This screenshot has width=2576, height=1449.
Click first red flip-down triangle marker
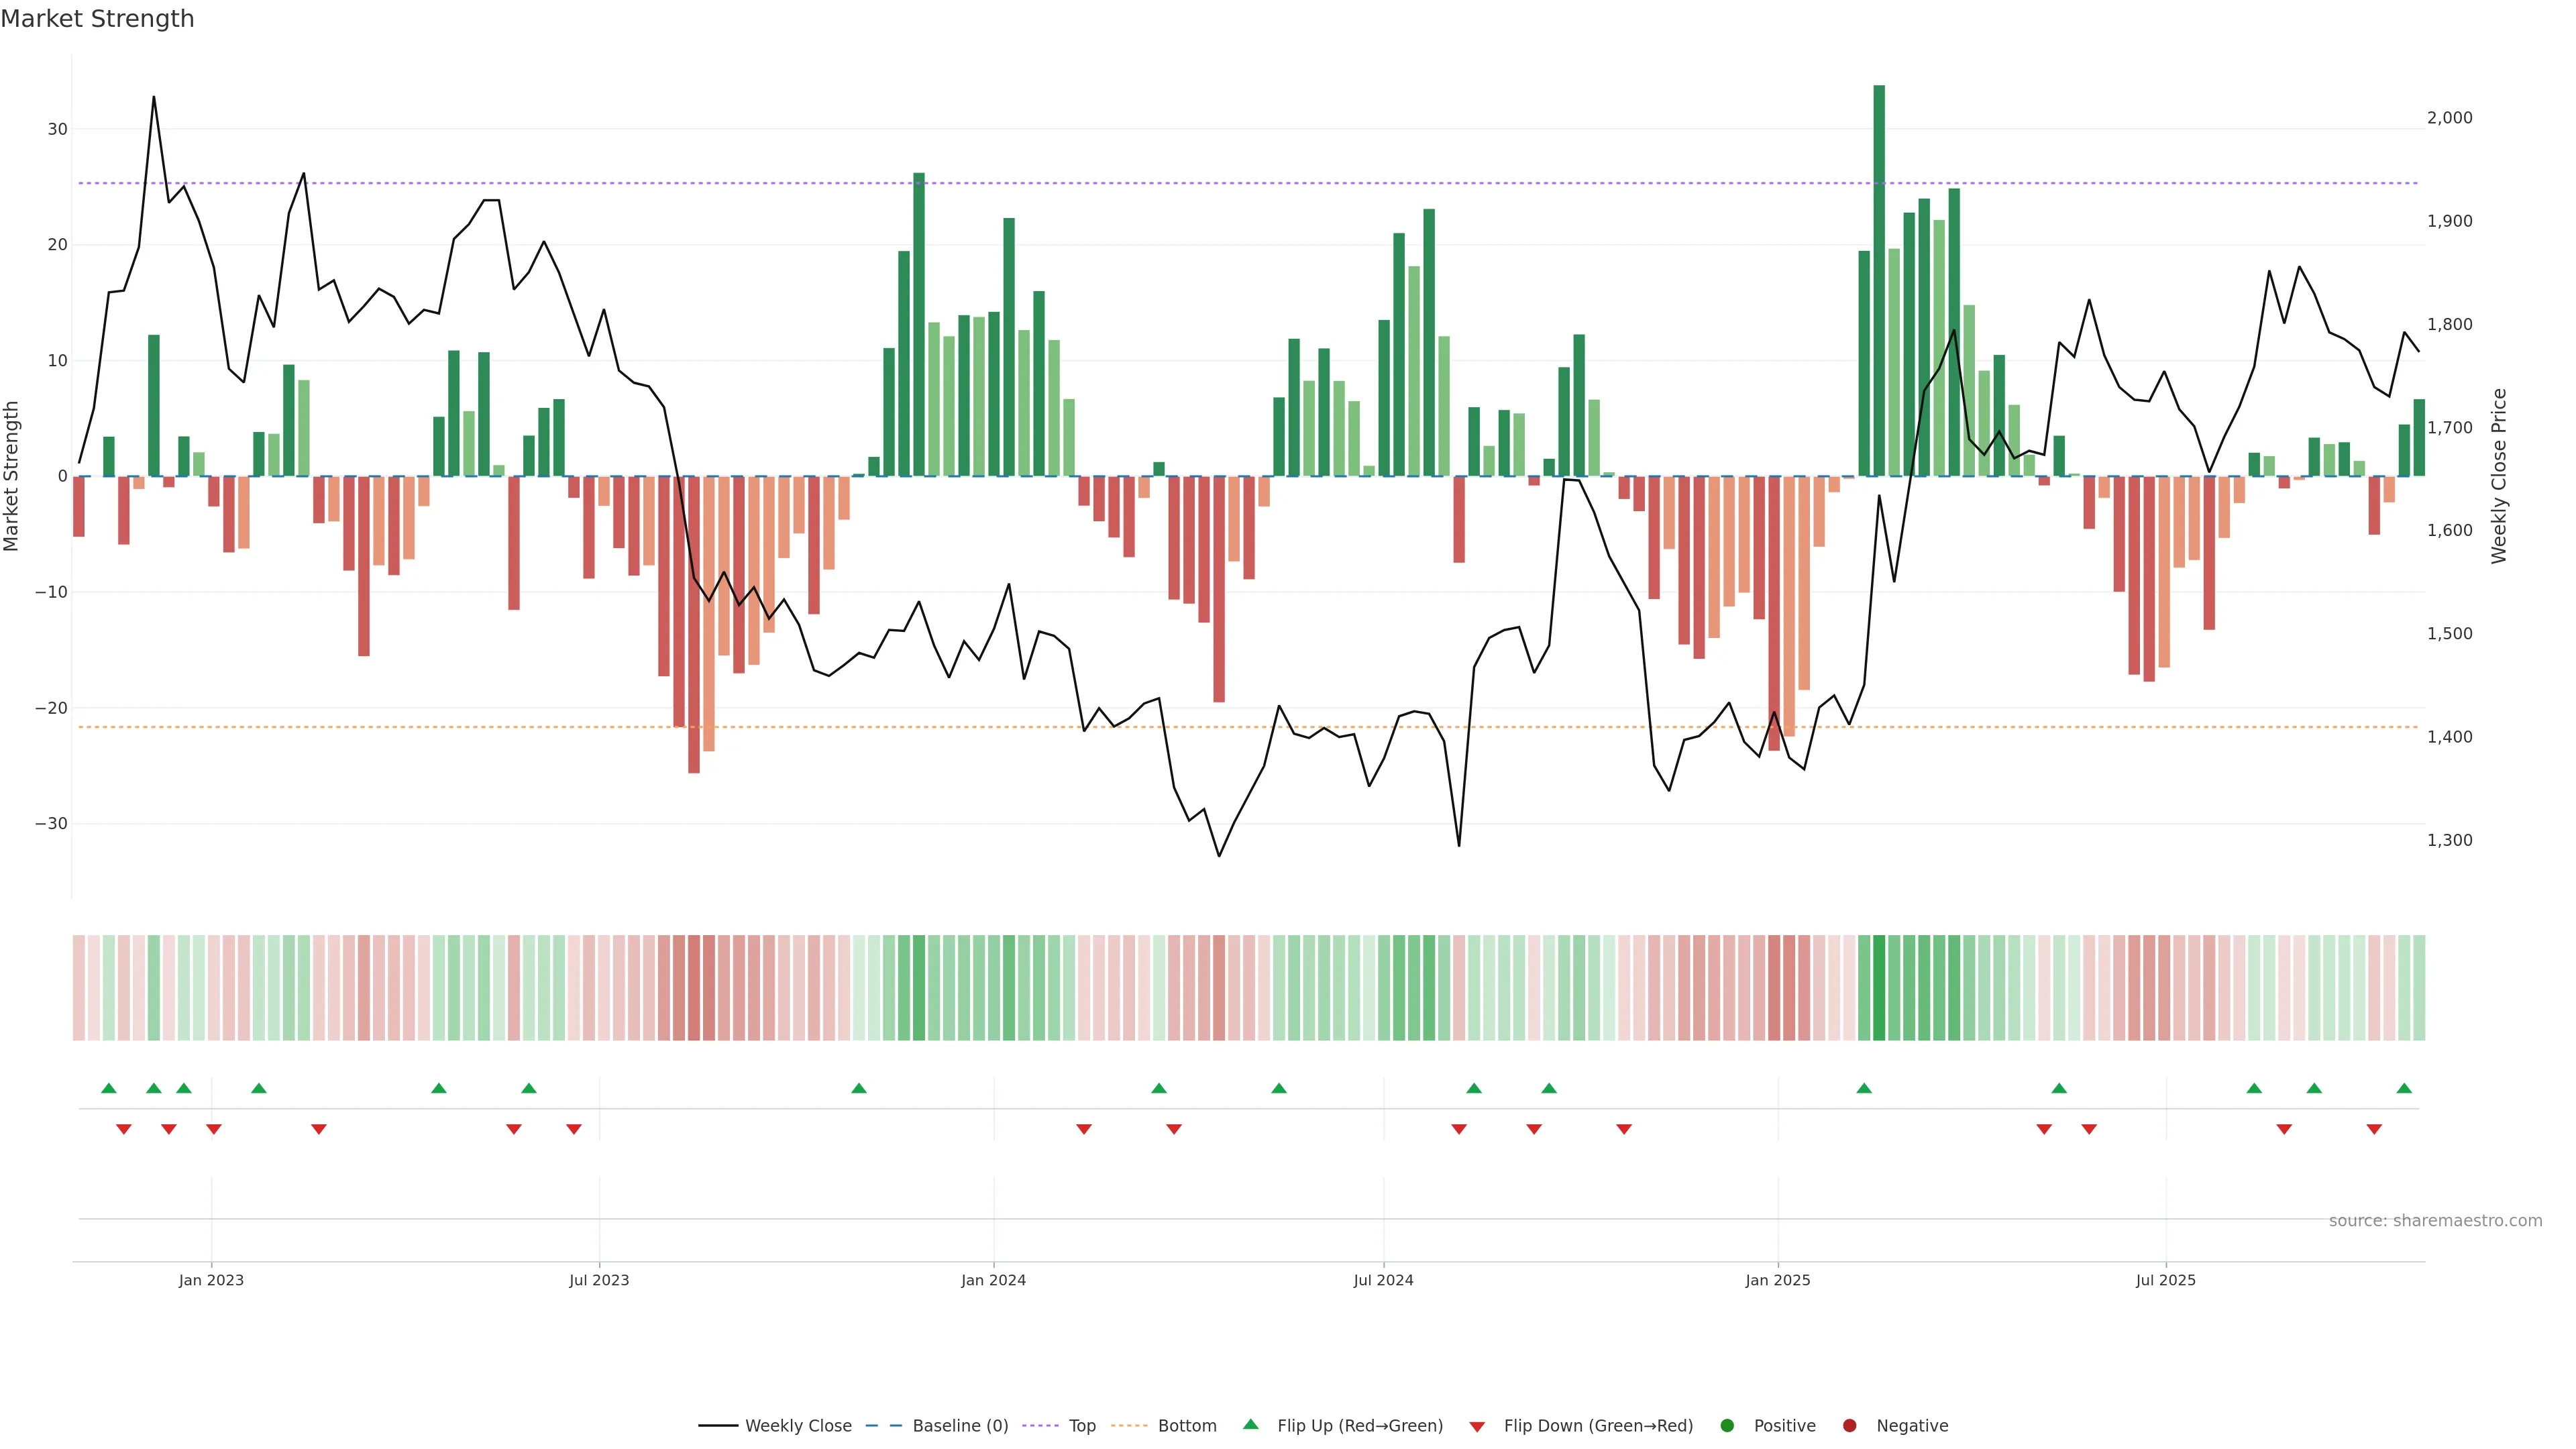124,1129
